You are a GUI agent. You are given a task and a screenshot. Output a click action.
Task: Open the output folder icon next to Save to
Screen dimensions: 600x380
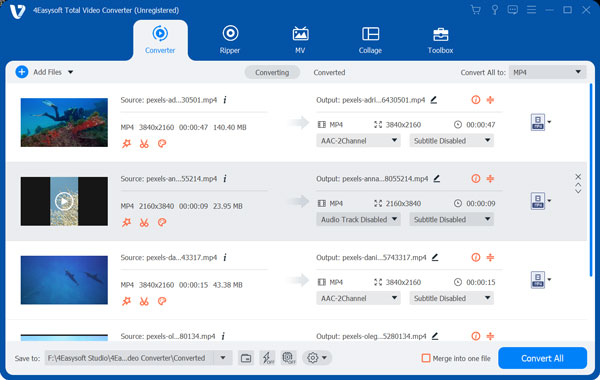pos(246,358)
